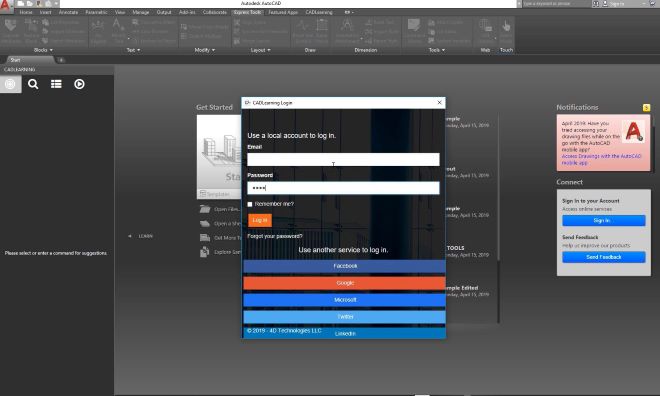Click the orange Log in button

coord(260,220)
